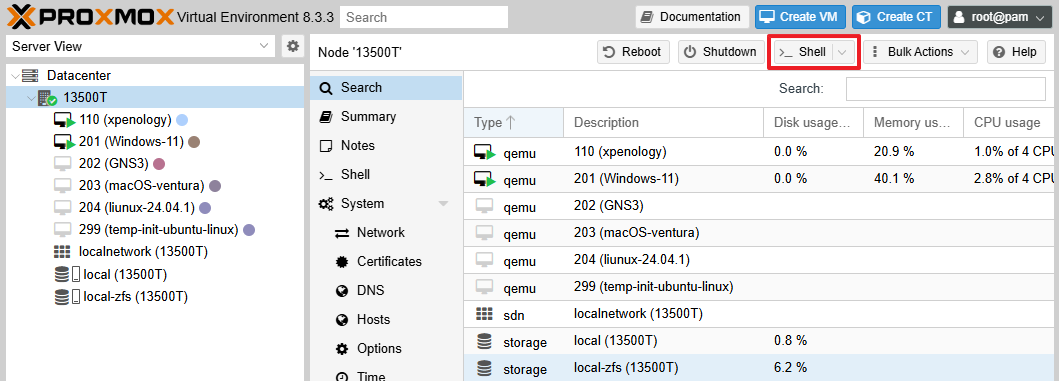
Task: Open the root@pam user menu
Action: coord(999,17)
